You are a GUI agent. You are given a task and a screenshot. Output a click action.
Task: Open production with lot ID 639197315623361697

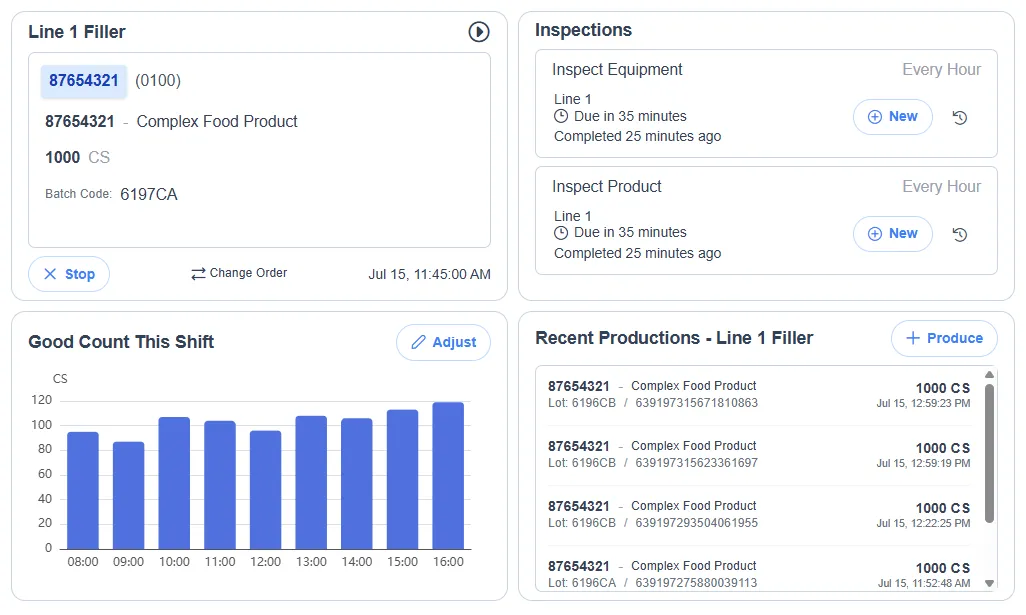(x=759, y=455)
